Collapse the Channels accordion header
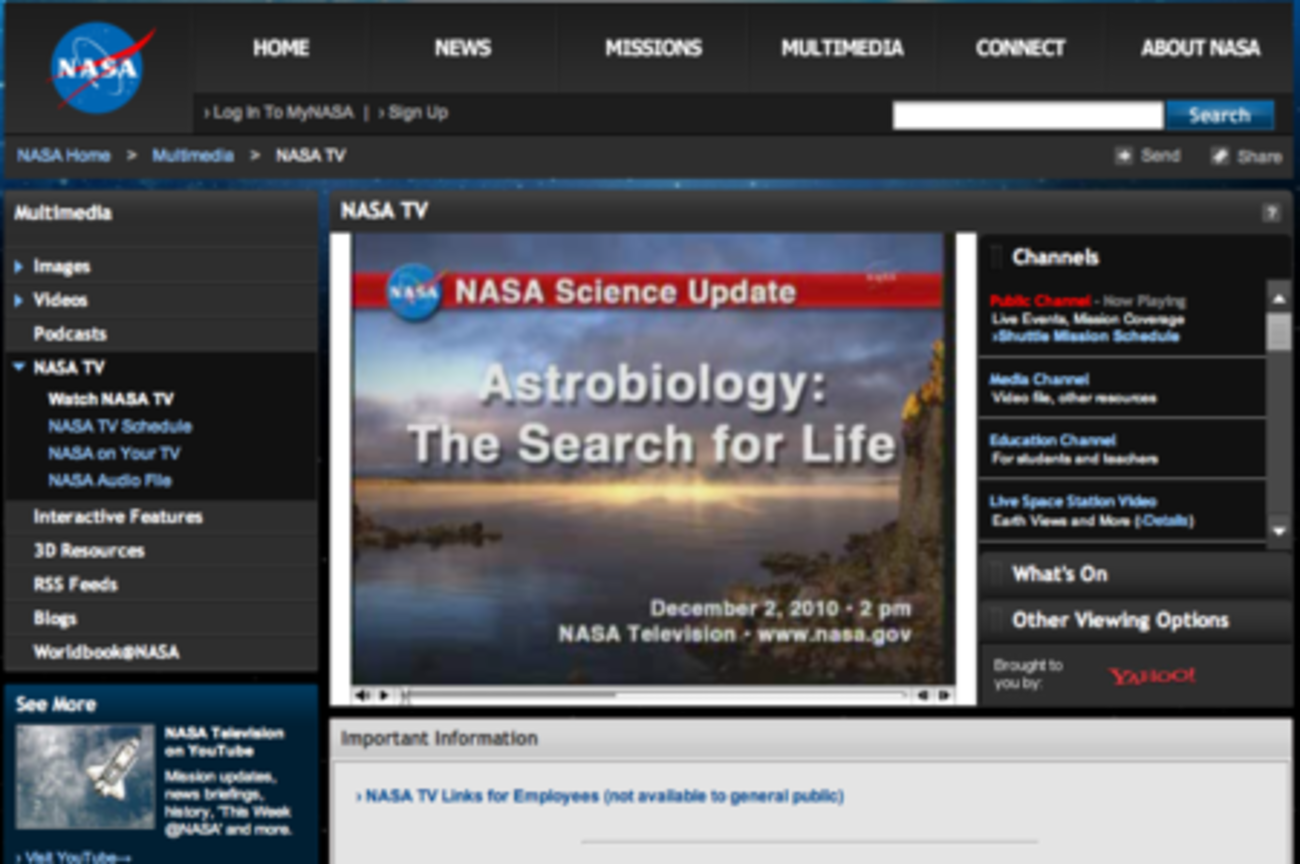Image resolution: width=1300 pixels, height=864 pixels. click(1136, 257)
